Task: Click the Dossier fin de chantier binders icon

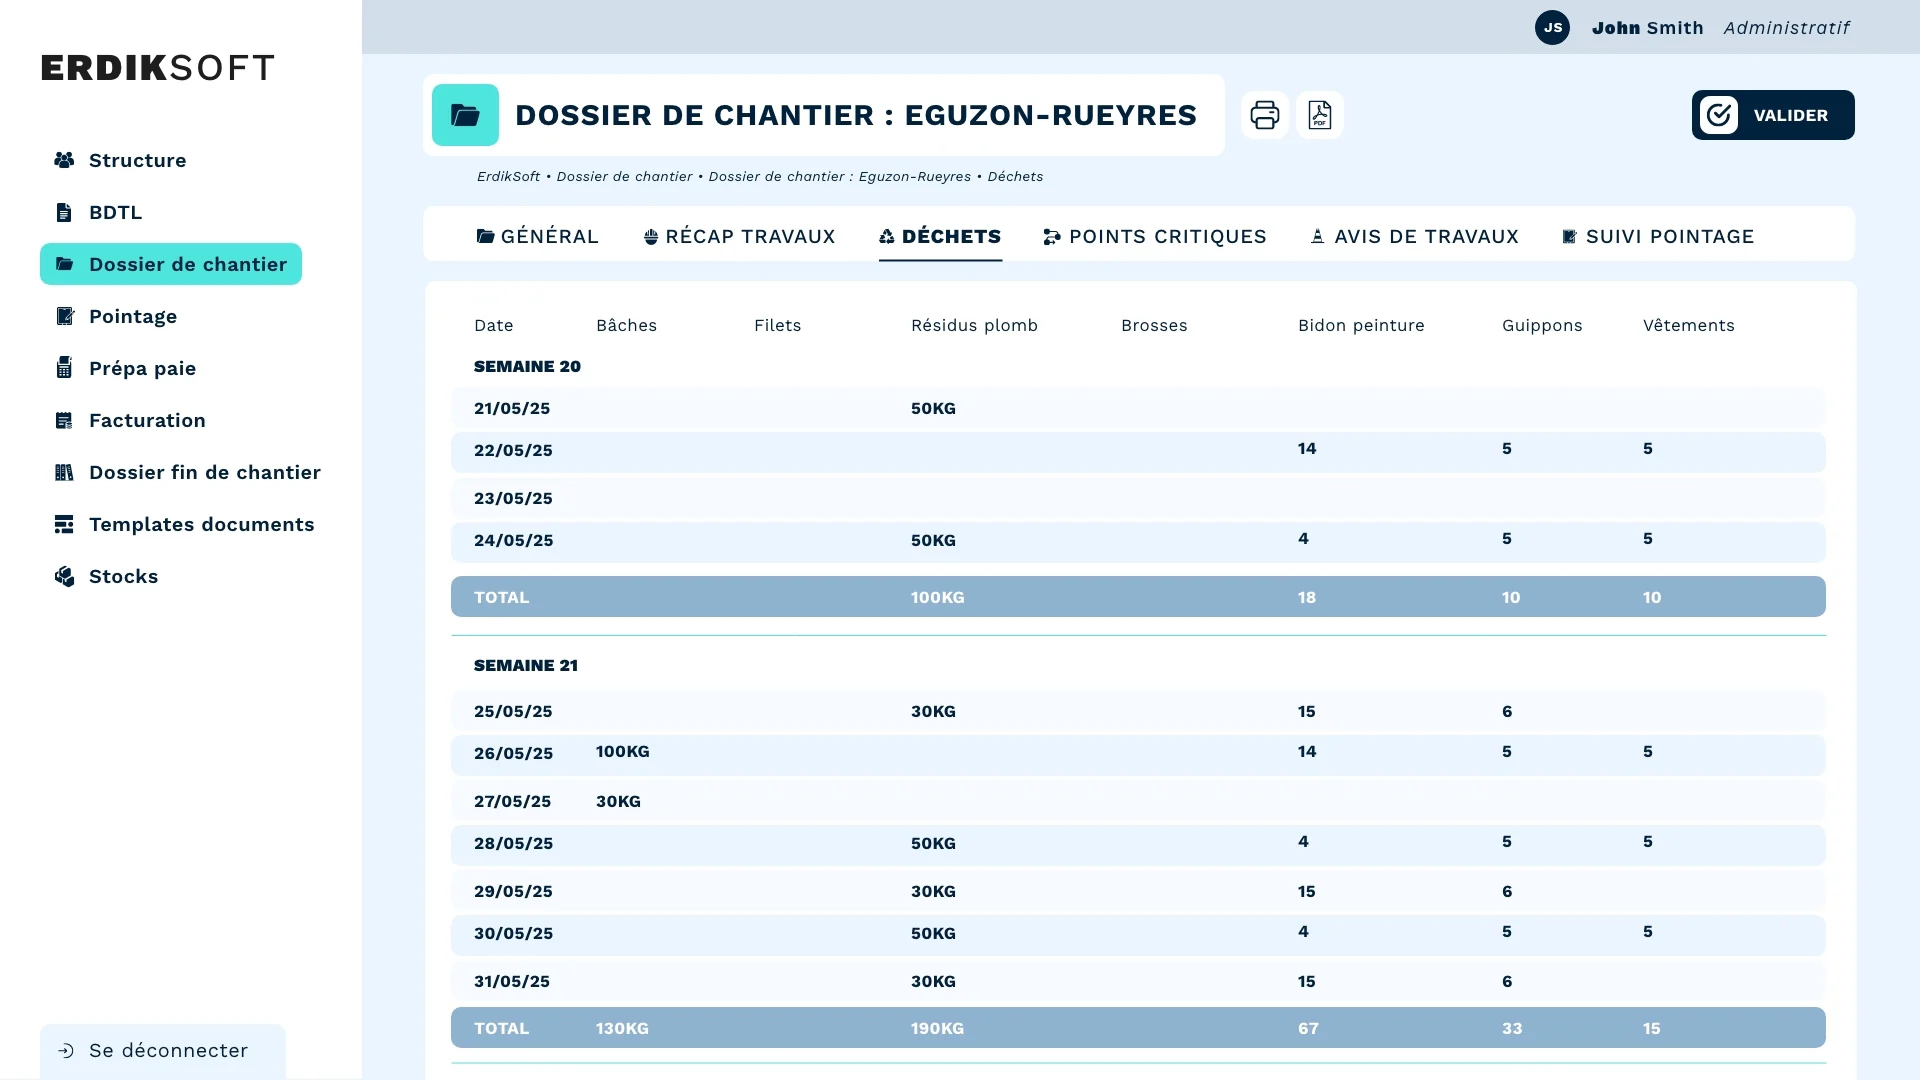Action: [x=64, y=472]
